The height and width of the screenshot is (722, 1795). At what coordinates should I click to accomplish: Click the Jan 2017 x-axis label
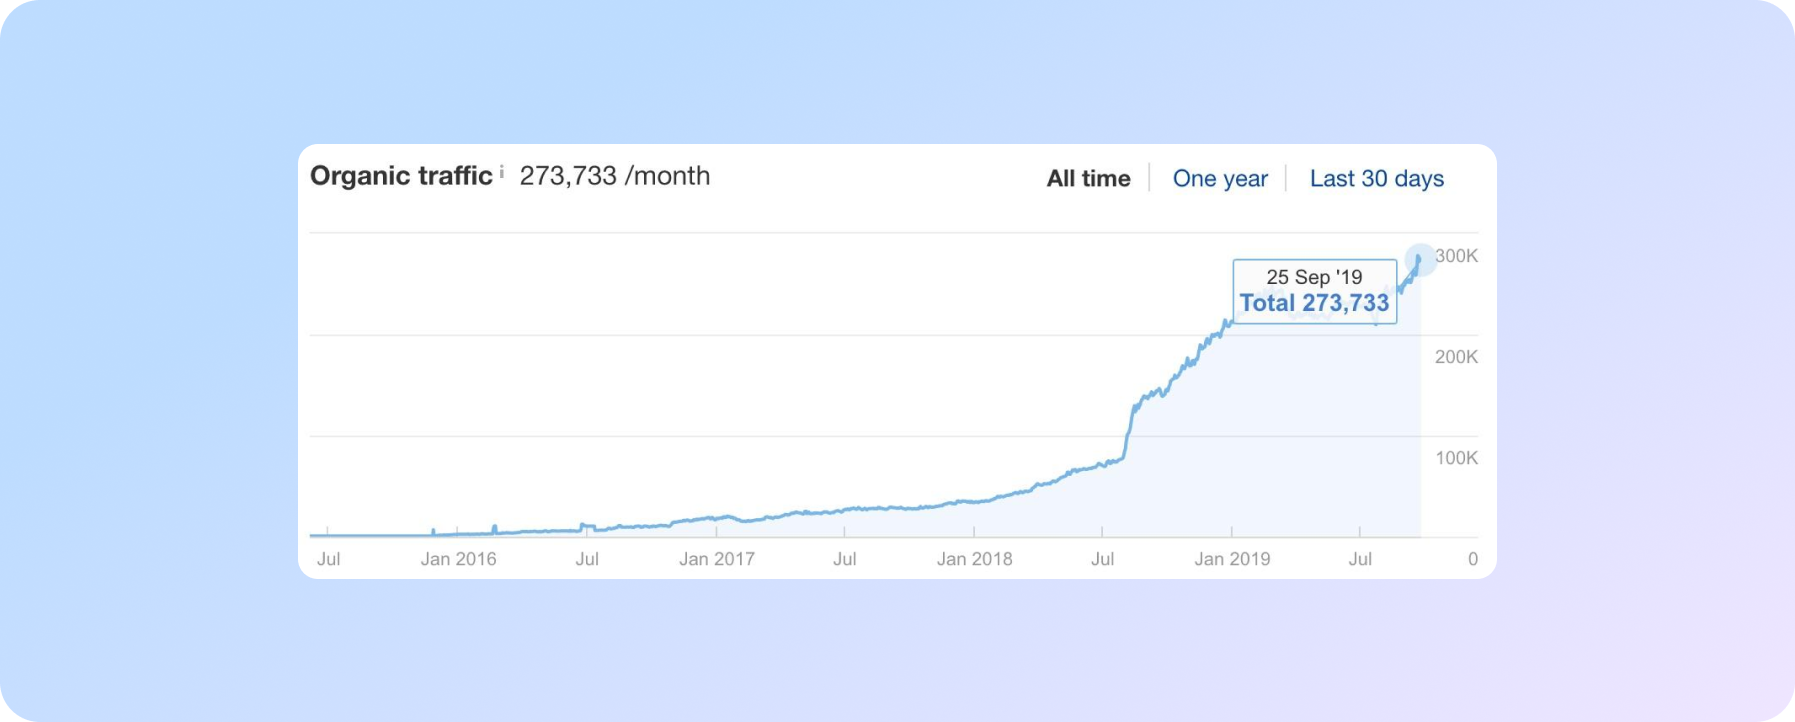pyautogui.click(x=716, y=559)
